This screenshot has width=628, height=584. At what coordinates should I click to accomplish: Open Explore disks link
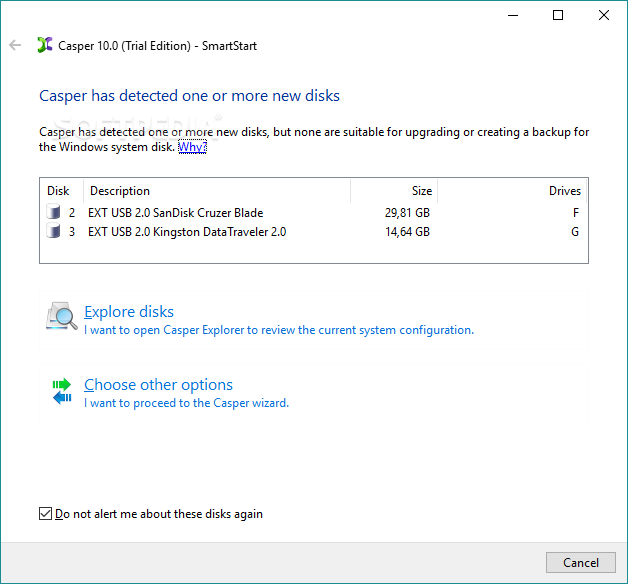(x=129, y=312)
